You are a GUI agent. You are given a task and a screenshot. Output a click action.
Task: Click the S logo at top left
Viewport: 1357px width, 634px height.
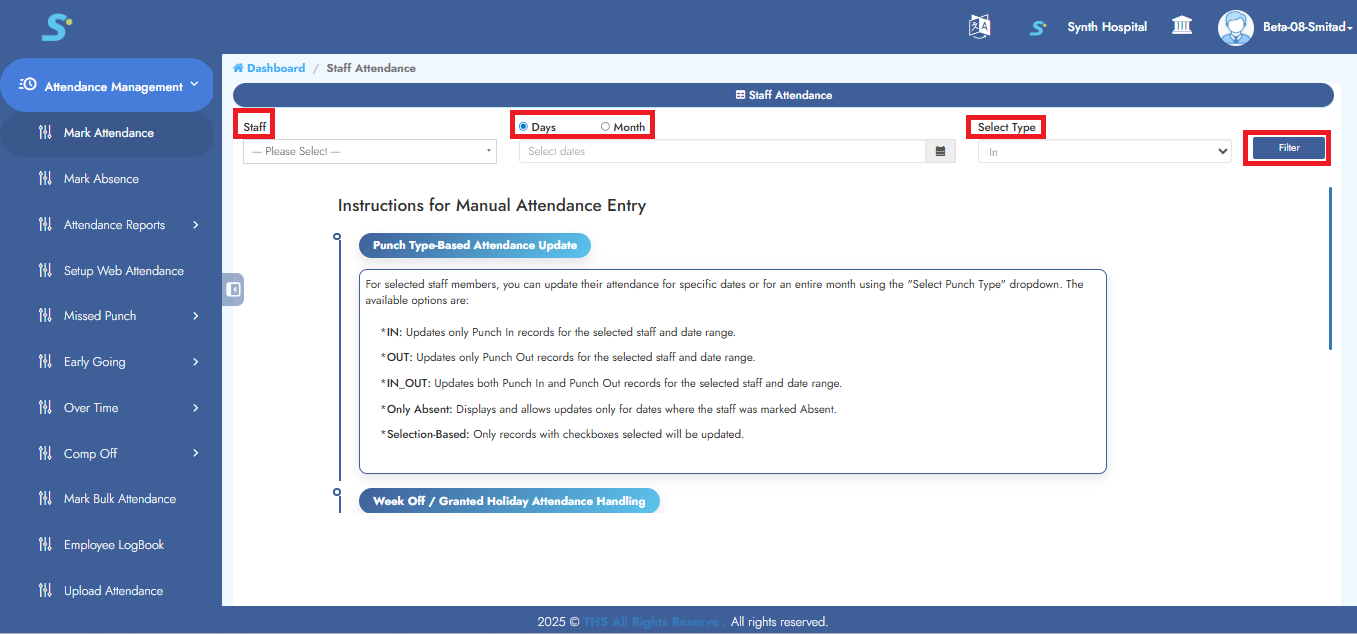pos(56,27)
